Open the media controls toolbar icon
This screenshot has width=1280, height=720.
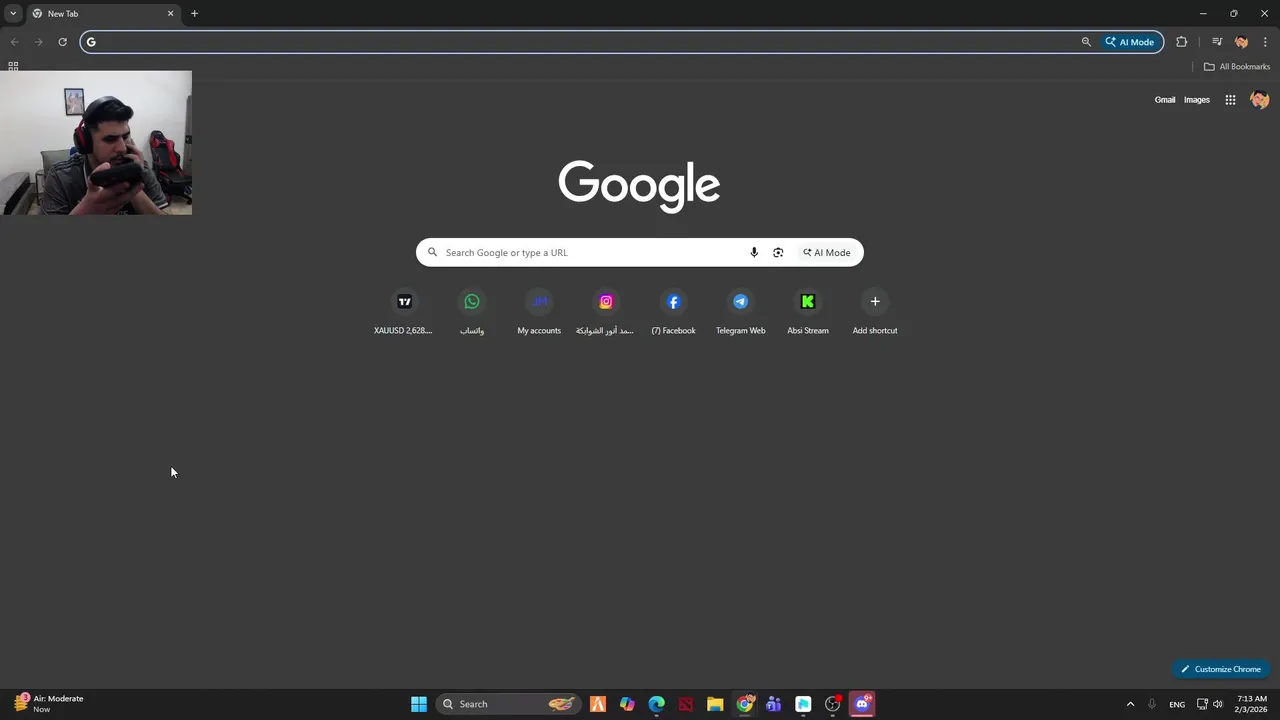coord(1217,42)
